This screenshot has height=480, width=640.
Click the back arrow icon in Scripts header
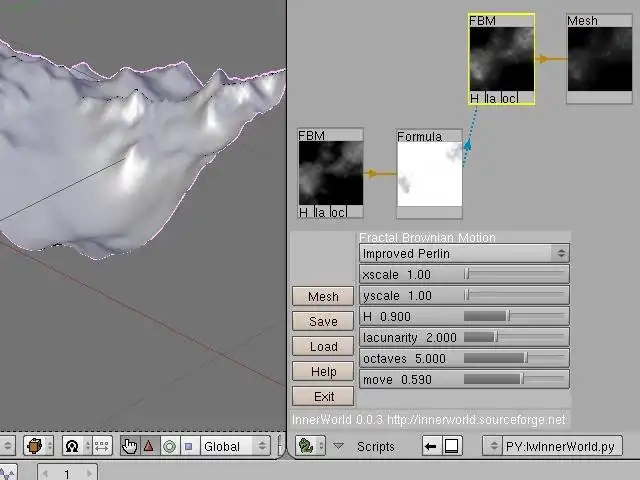coord(431,446)
